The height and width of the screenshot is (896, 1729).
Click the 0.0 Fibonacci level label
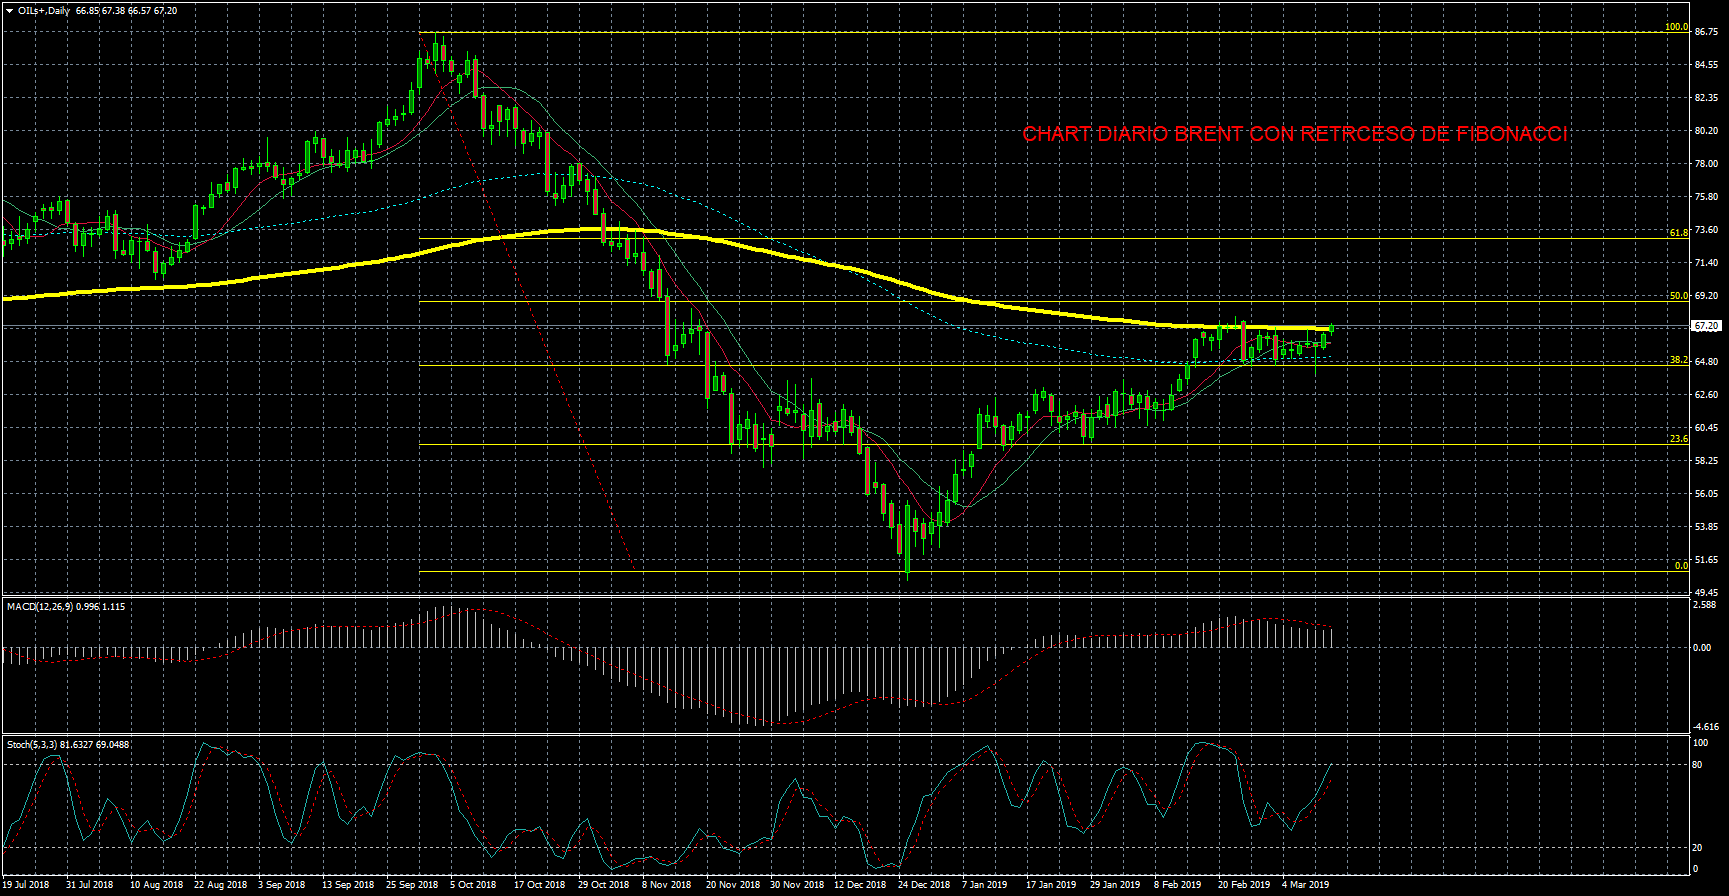coord(1681,566)
